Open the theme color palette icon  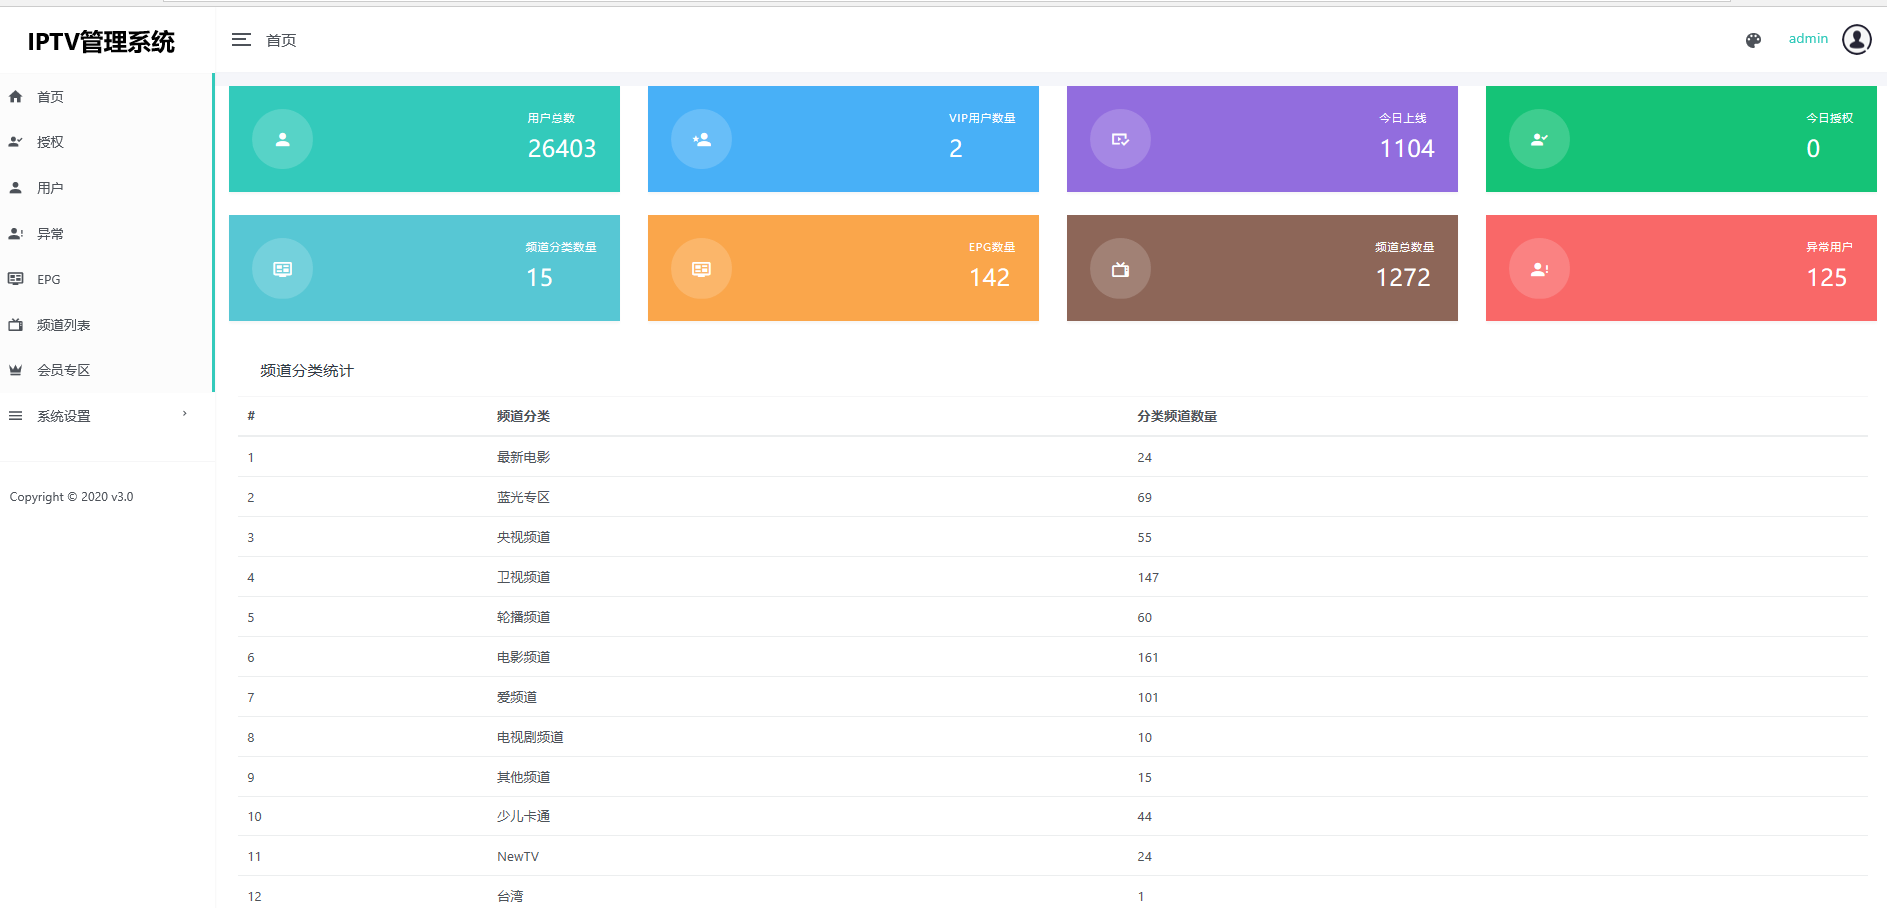pos(1753,40)
